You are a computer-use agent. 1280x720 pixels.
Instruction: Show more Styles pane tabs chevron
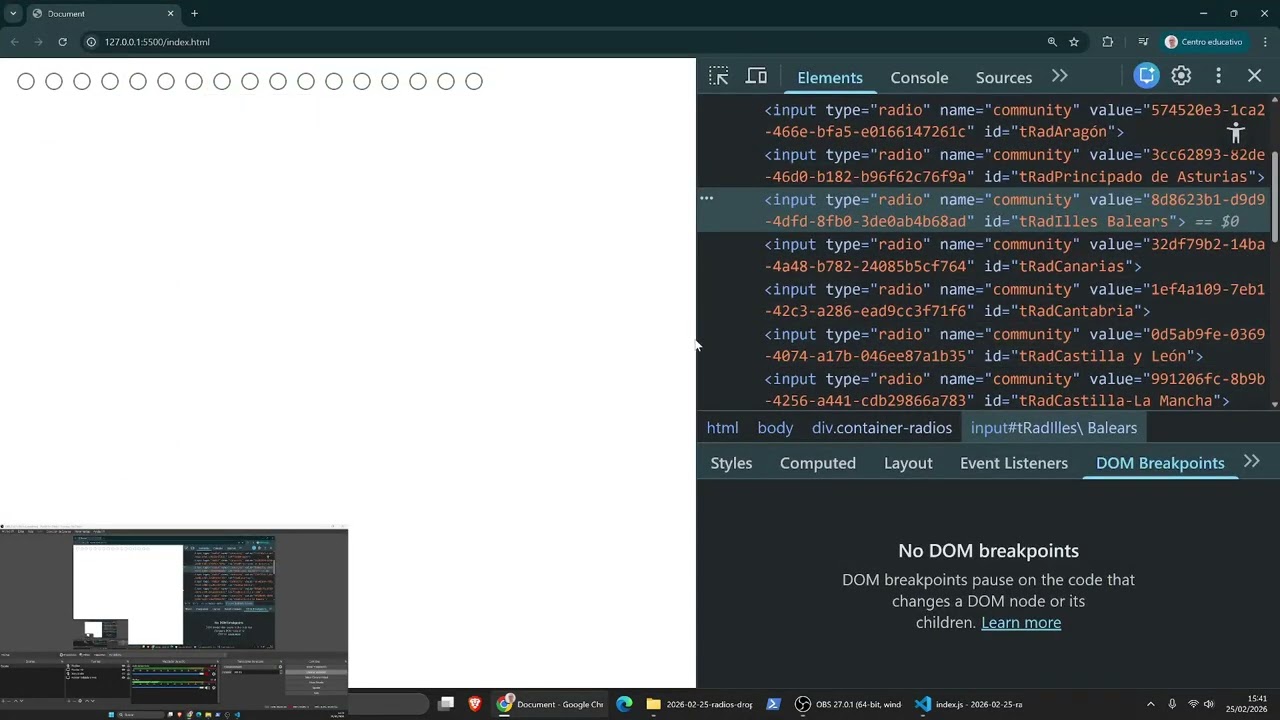click(x=1251, y=462)
